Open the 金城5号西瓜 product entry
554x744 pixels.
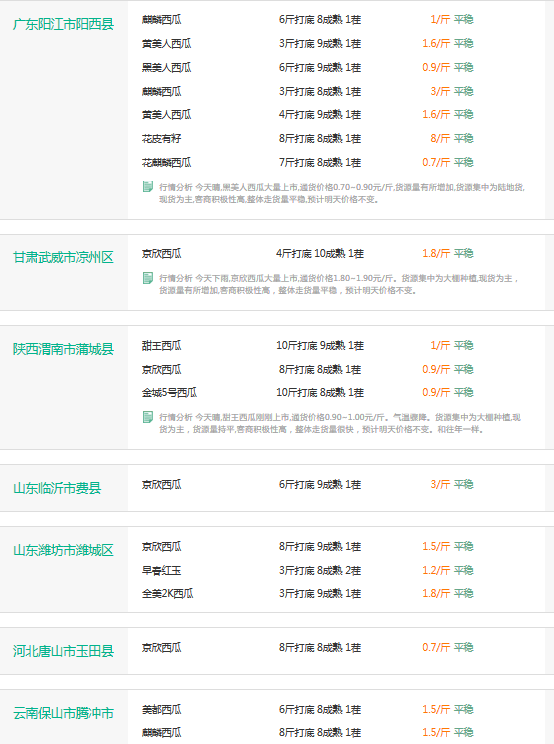[169, 392]
